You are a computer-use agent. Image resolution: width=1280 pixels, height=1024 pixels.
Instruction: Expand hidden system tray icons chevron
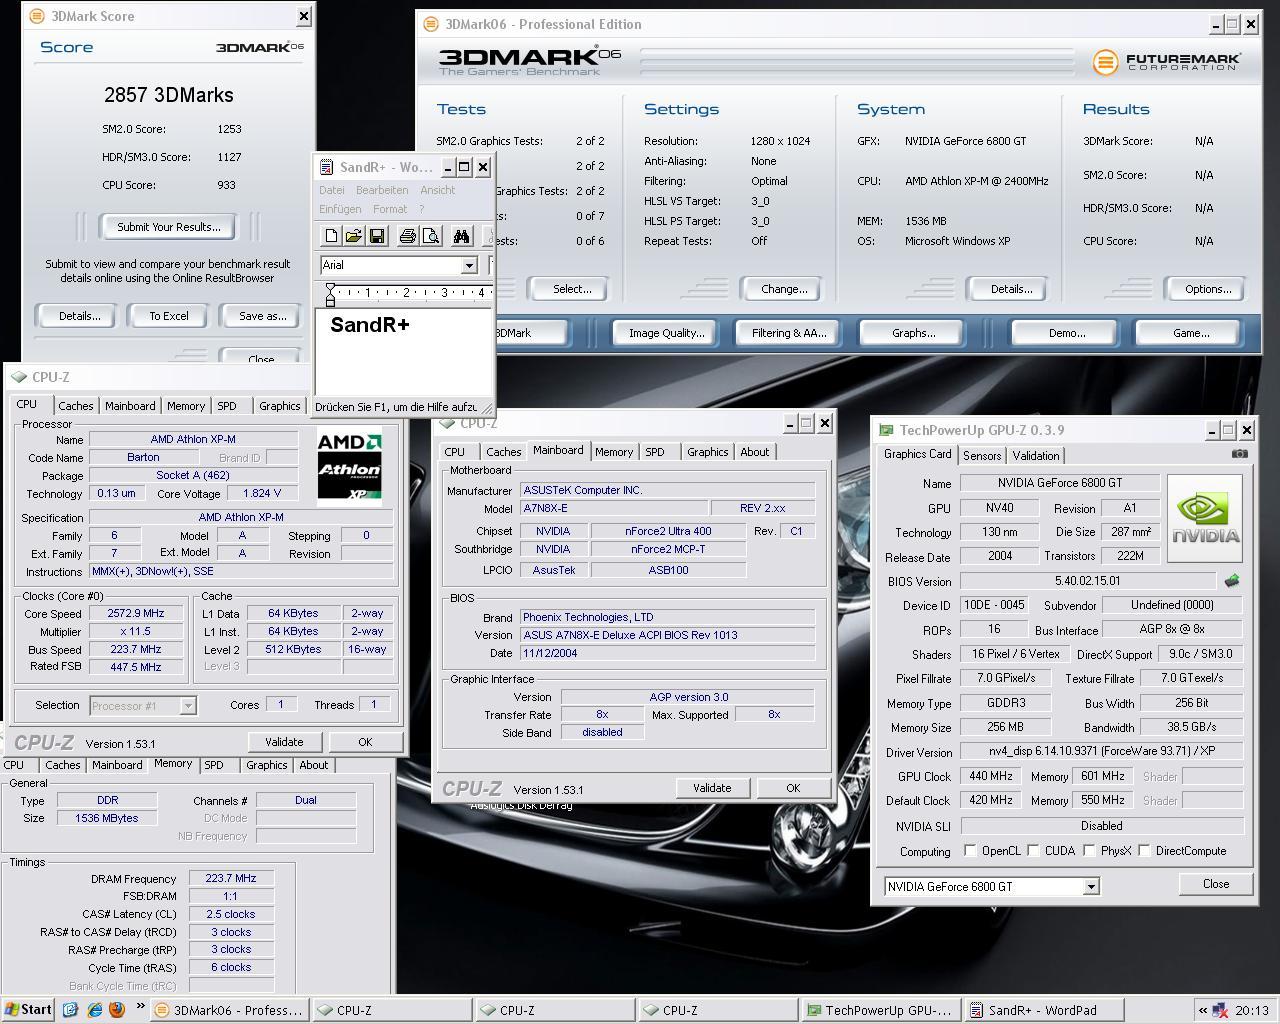click(1203, 1010)
